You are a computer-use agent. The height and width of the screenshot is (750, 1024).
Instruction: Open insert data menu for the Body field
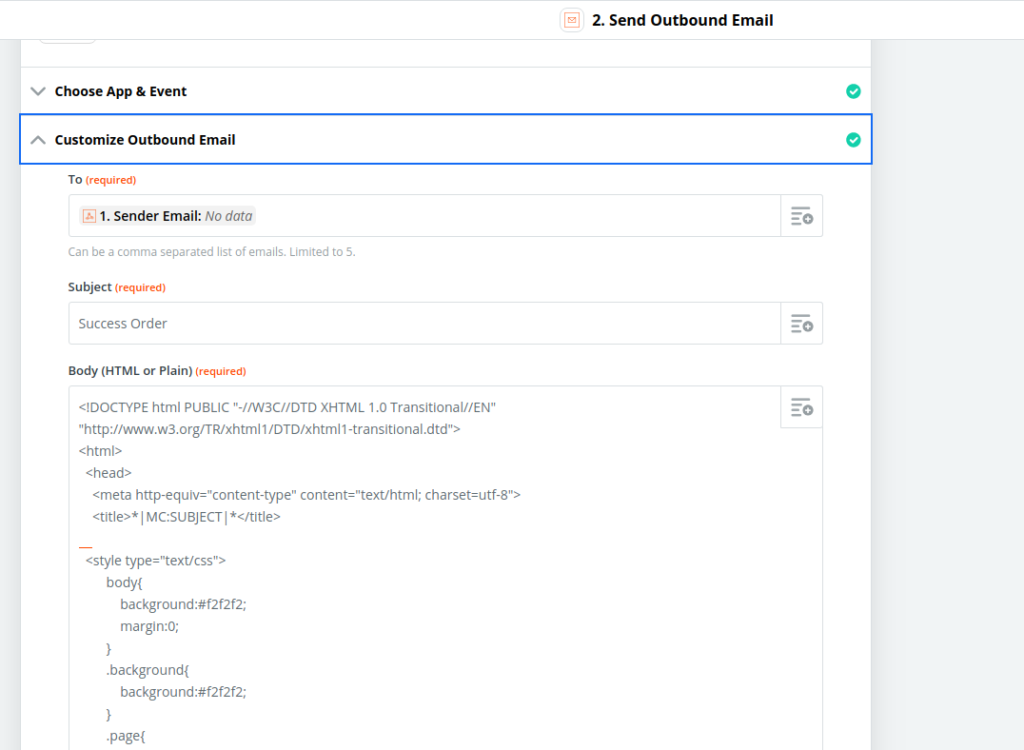801,407
